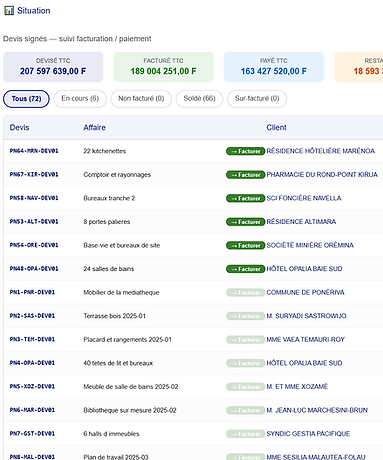Click Facturer next to Résidence Altimara

[x=245, y=222]
